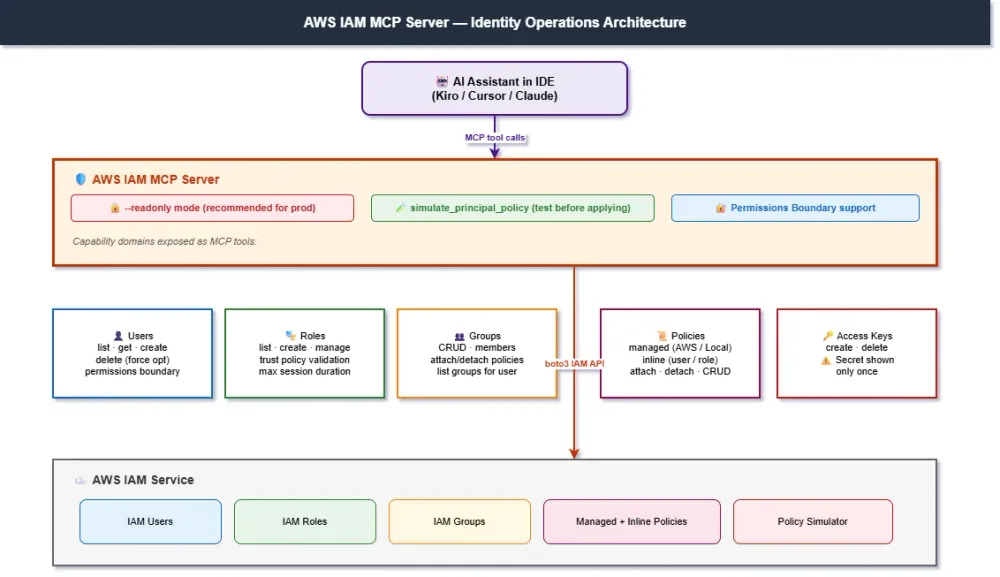This screenshot has height=577, width=1000.
Task: Click the attach/detach policies line
Action: 477,360
